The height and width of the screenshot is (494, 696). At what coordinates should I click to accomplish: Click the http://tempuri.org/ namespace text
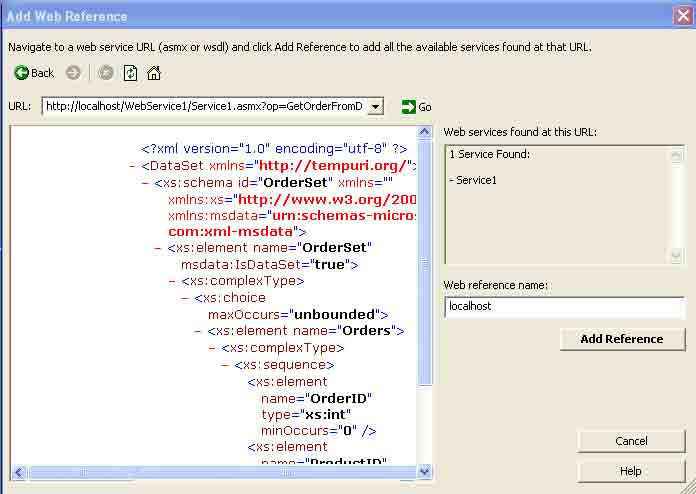point(333,166)
